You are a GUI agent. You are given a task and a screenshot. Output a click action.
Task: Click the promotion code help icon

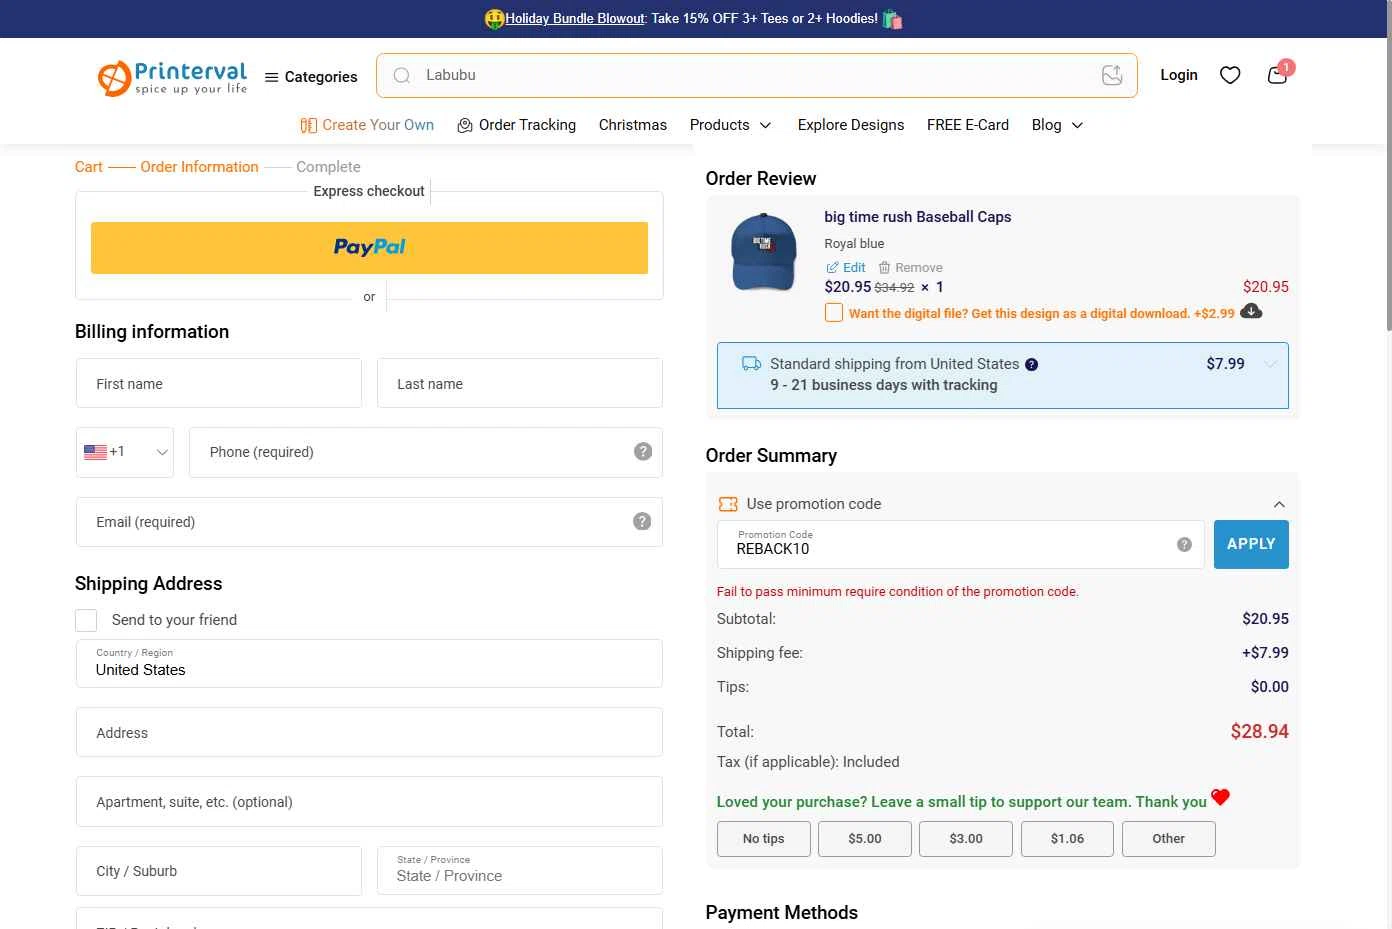pos(1184,544)
